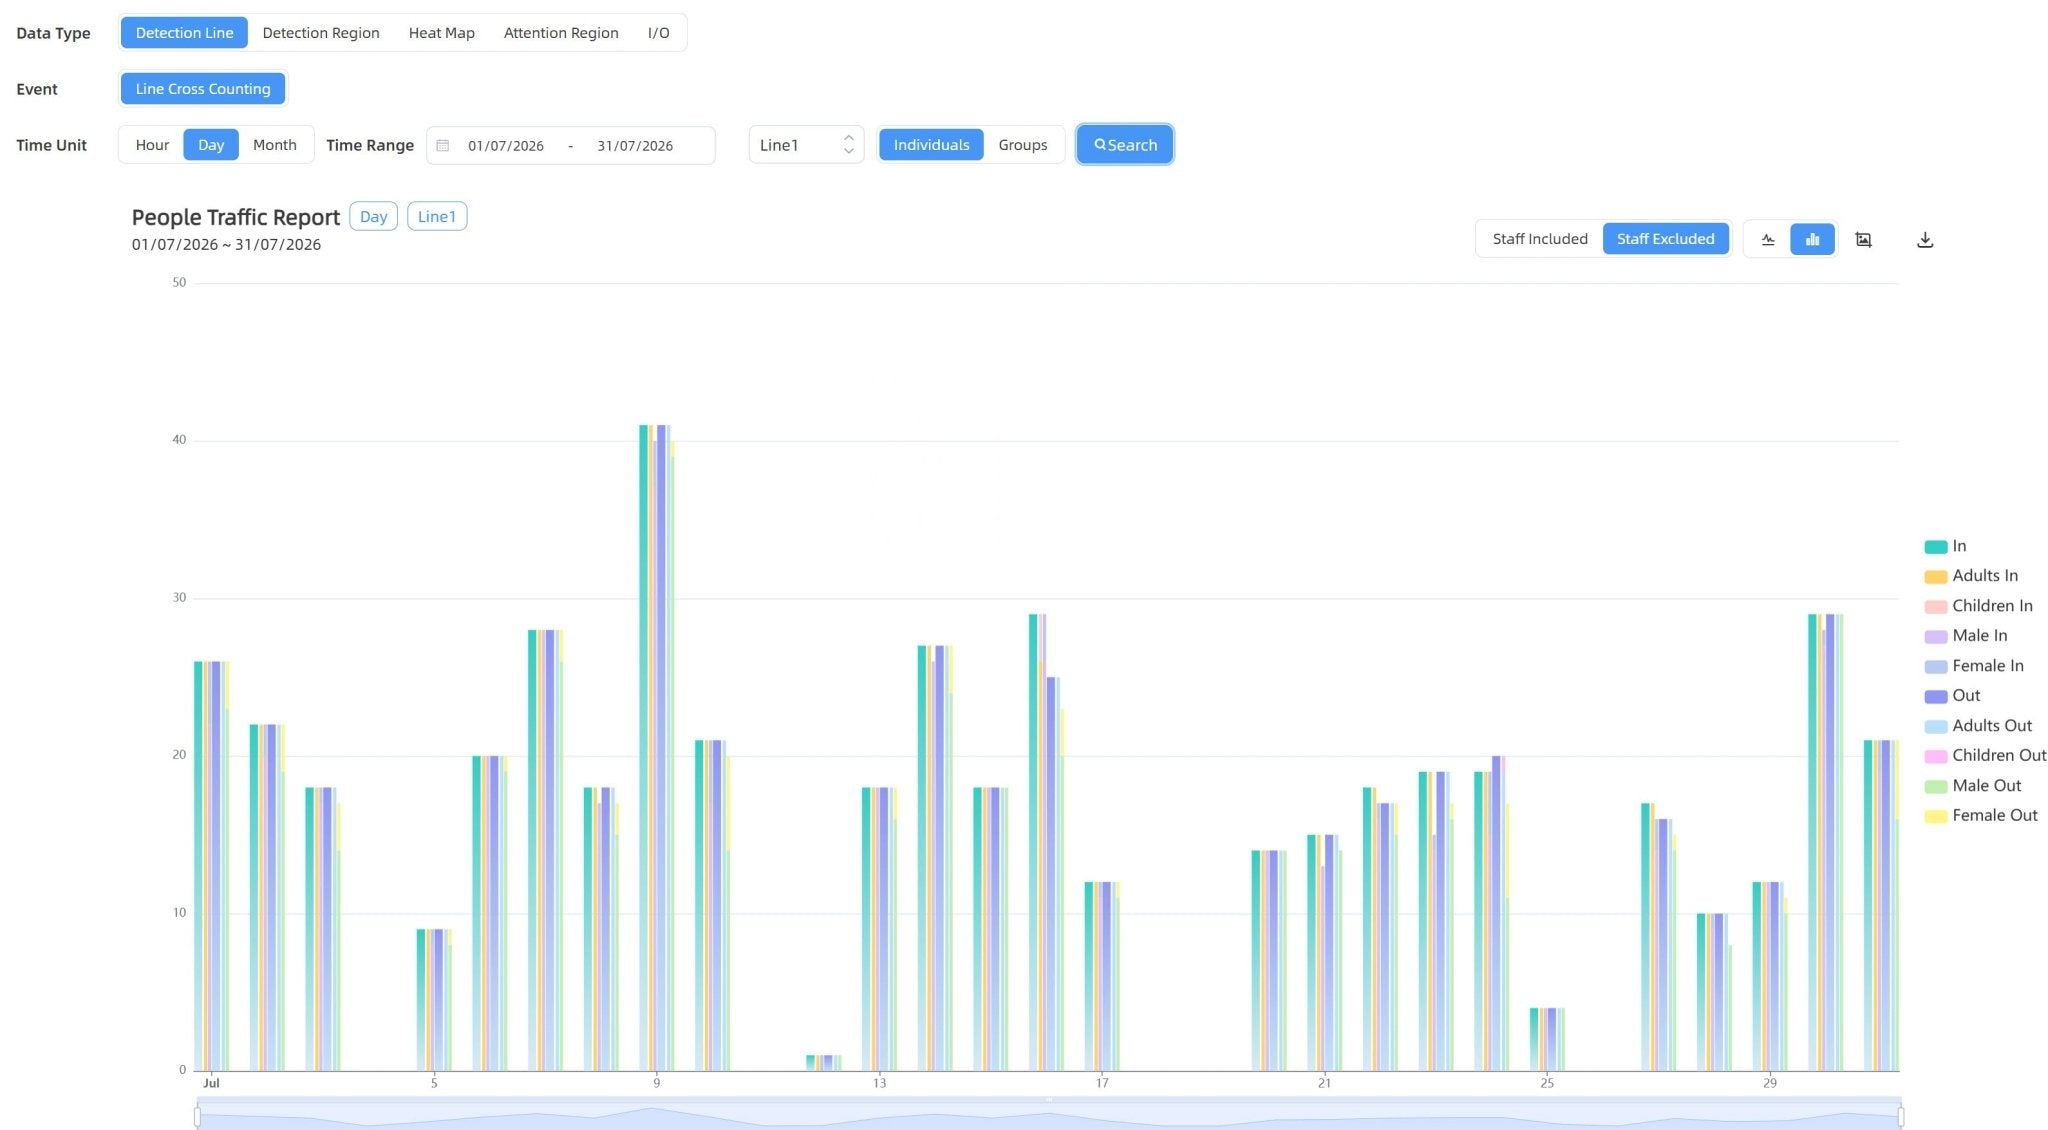Image resolution: width=2048 pixels, height=1130 pixels.
Task: Open calendar icon in Time Range
Action: pyautogui.click(x=443, y=145)
